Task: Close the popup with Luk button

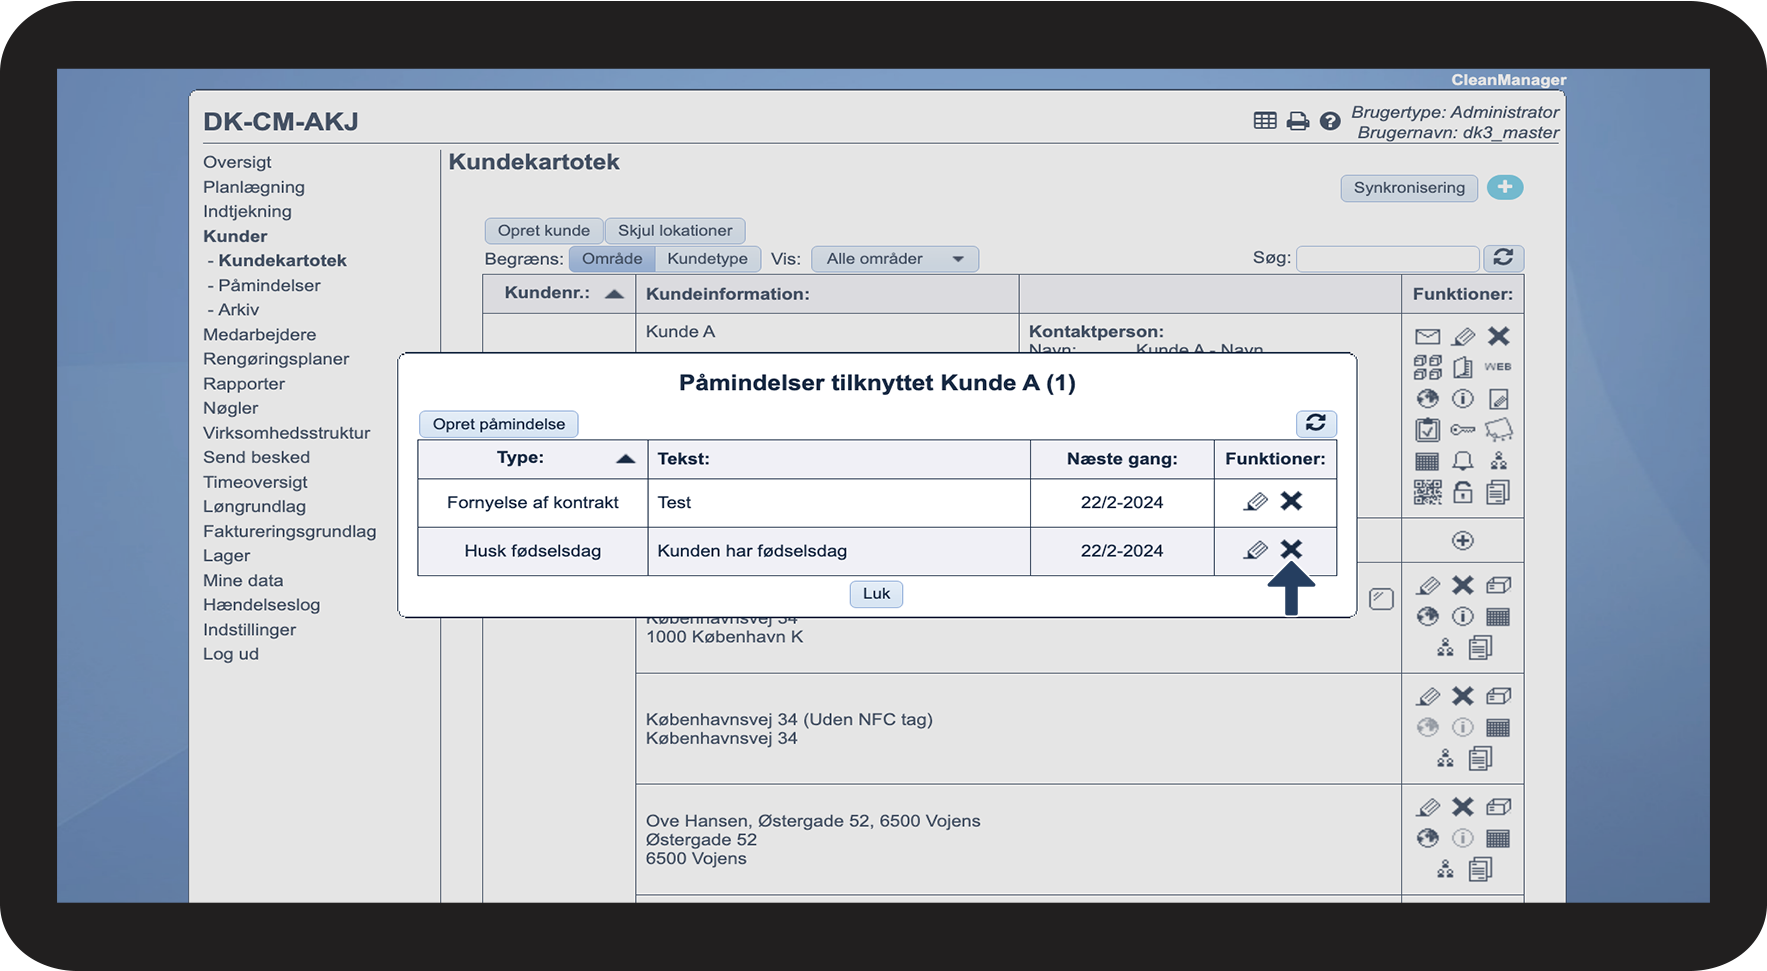Action: click(876, 594)
